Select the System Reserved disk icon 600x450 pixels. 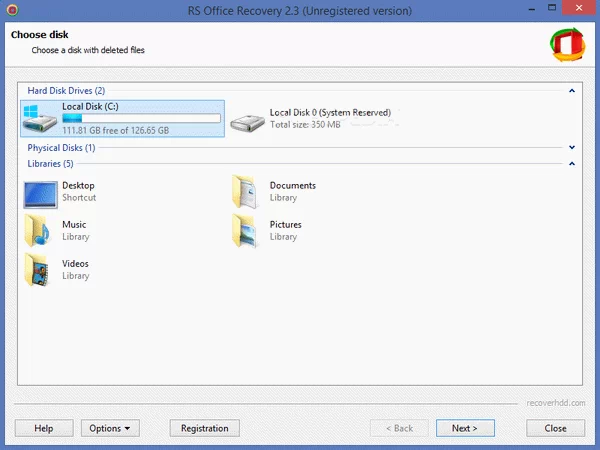pos(247,122)
